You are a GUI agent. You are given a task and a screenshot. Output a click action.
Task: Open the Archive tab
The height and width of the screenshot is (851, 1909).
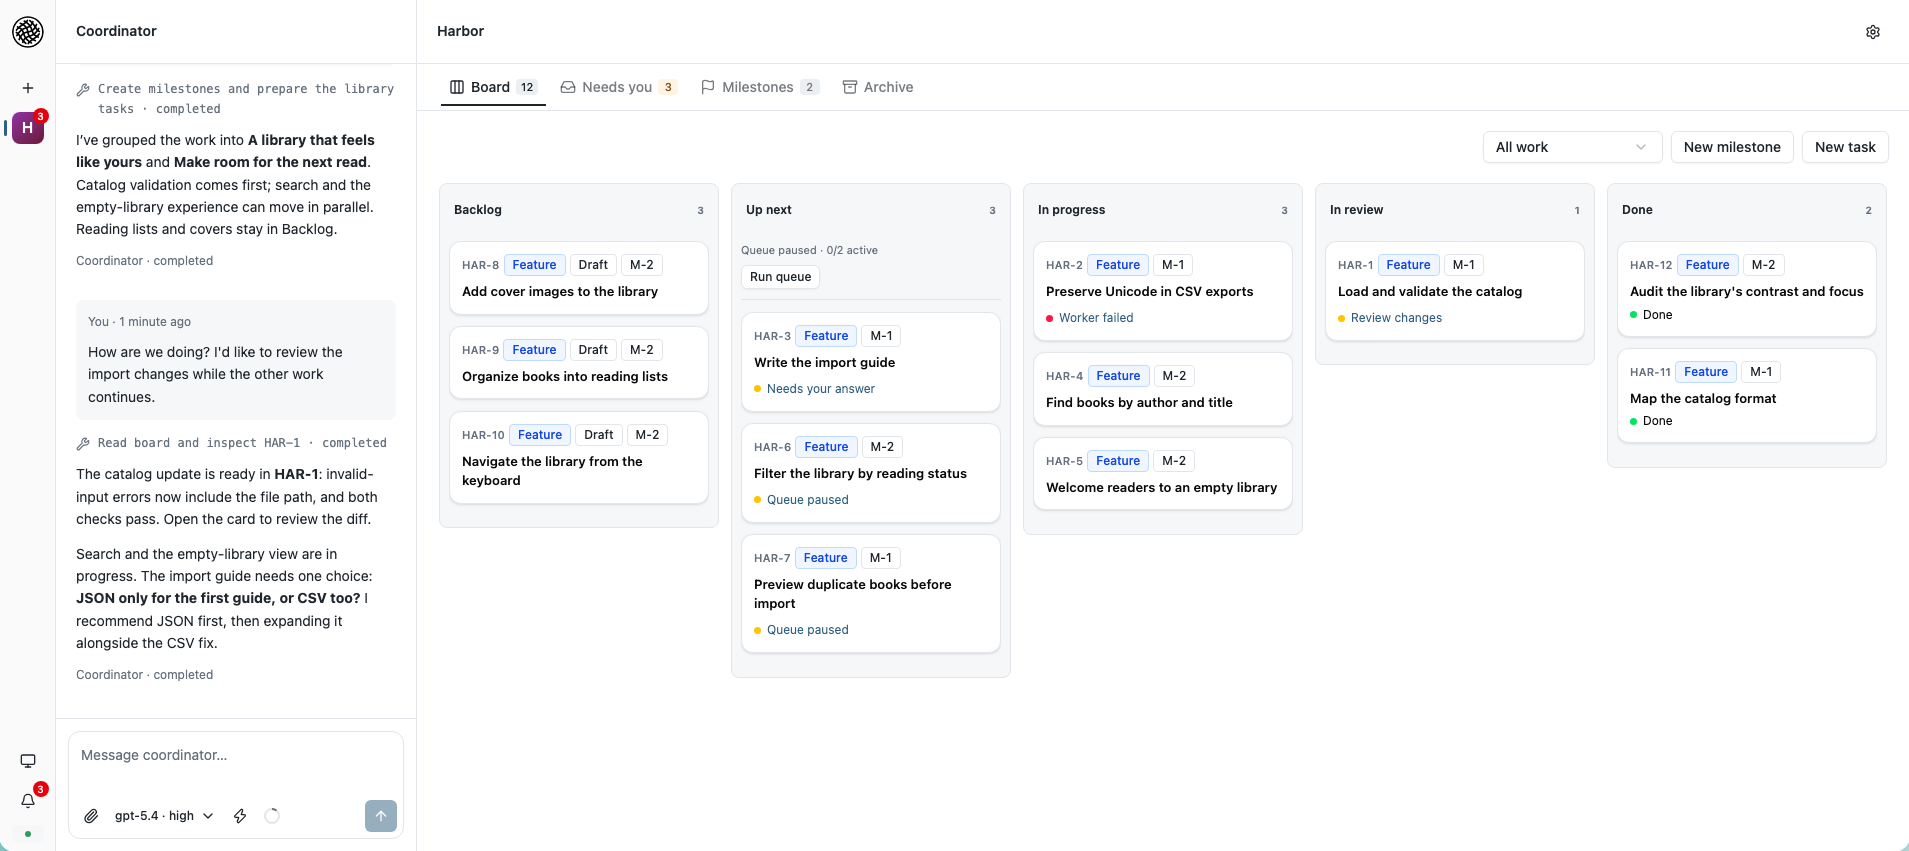pos(878,87)
